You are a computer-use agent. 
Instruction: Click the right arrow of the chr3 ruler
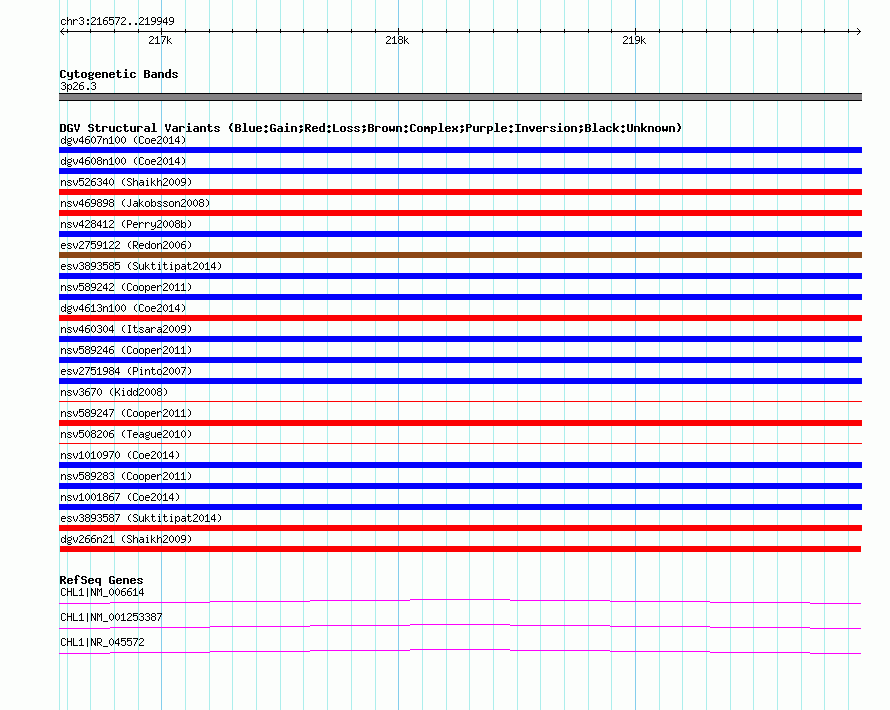858,32
